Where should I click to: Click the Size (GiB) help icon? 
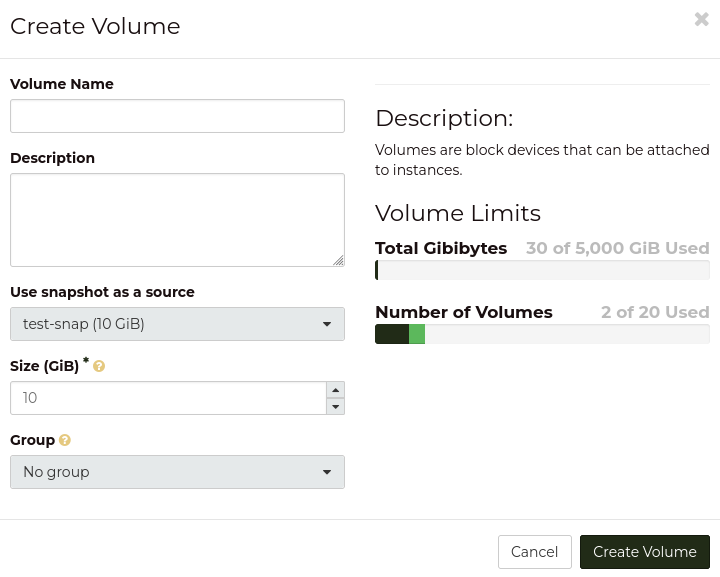point(99,367)
